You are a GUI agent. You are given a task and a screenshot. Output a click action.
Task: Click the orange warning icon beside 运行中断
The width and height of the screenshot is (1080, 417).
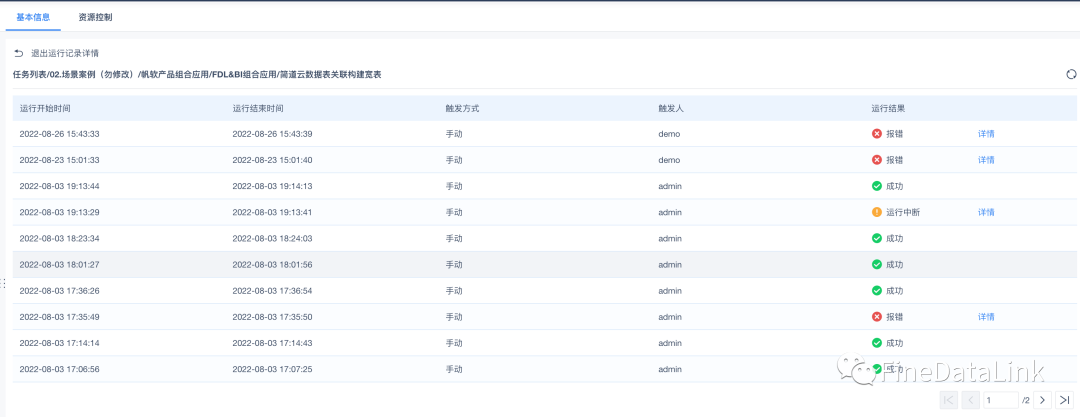877,212
